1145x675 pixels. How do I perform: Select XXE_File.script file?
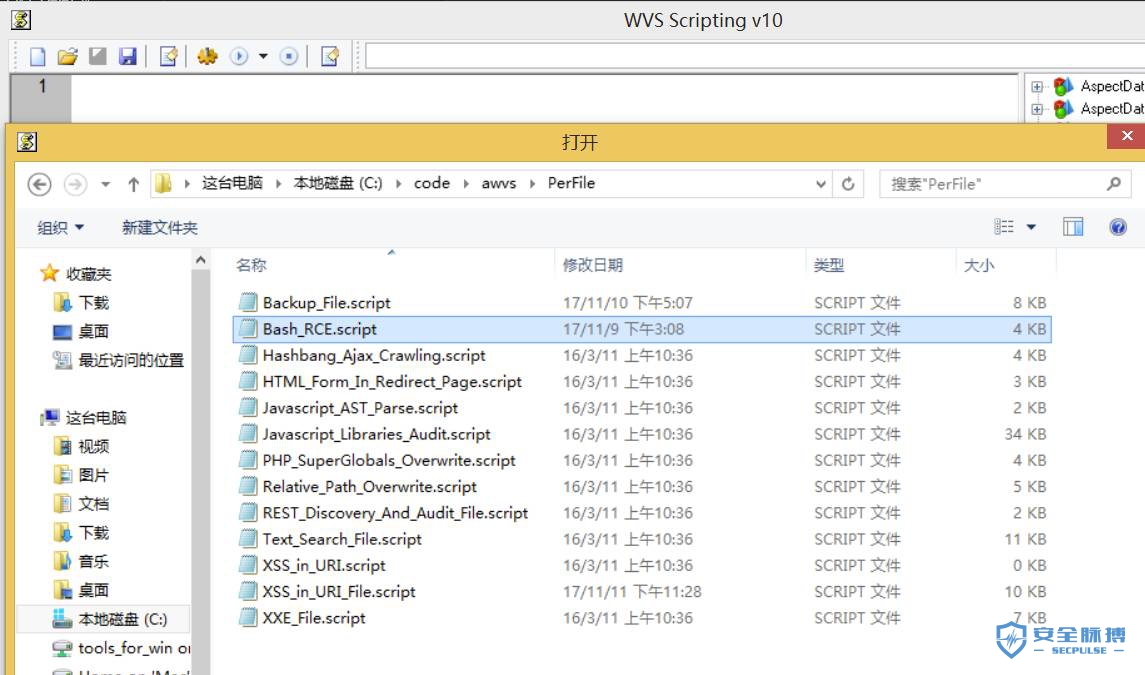click(314, 619)
